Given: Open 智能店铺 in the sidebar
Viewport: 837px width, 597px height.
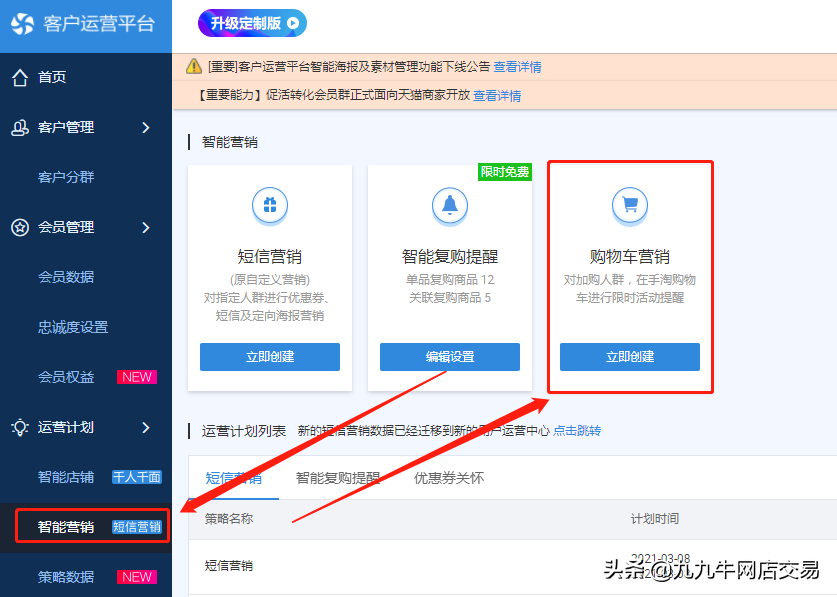Looking at the screenshot, I should [66, 477].
